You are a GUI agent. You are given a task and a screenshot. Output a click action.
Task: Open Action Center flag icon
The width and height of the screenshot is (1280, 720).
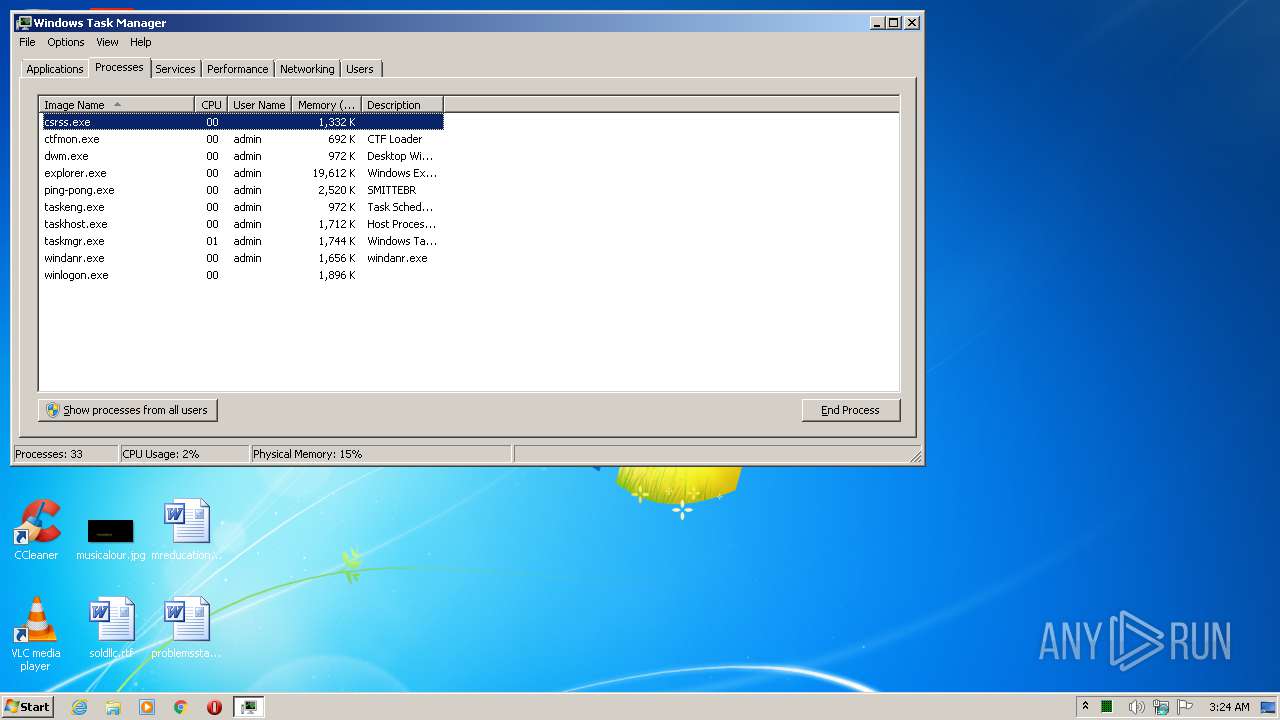click(1185, 707)
